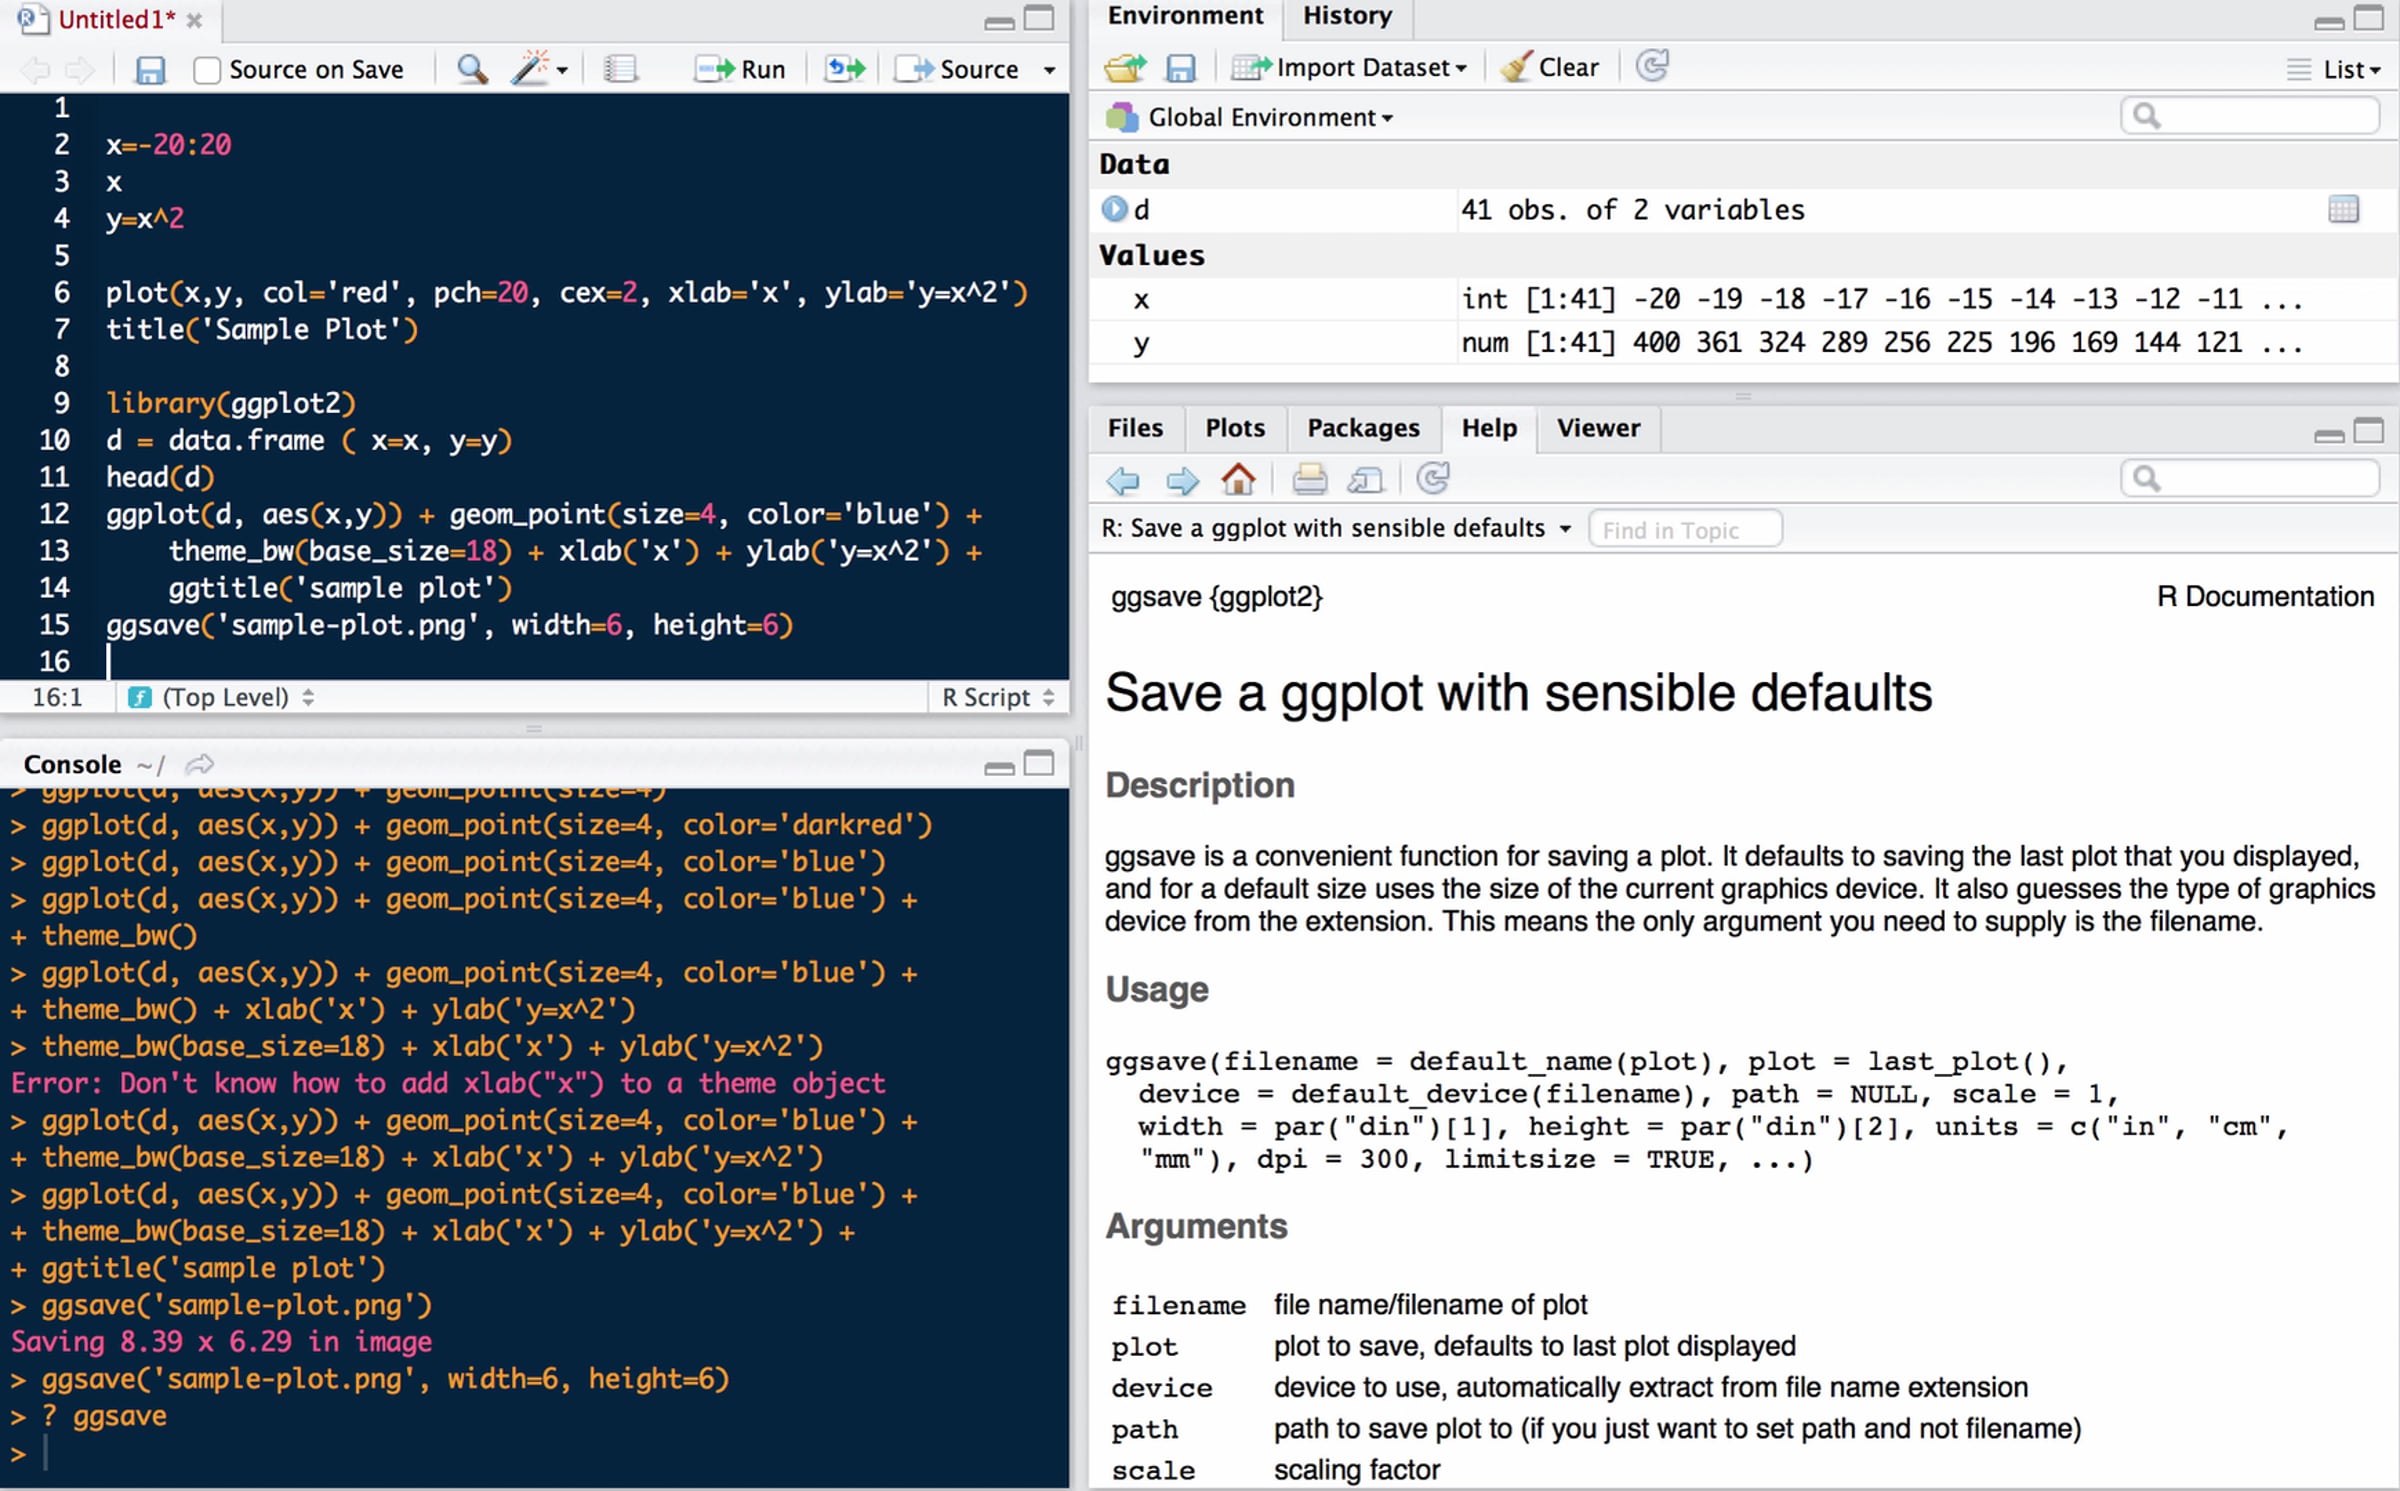
Task: Click the x value row in environment
Action: [x=1743, y=299]
